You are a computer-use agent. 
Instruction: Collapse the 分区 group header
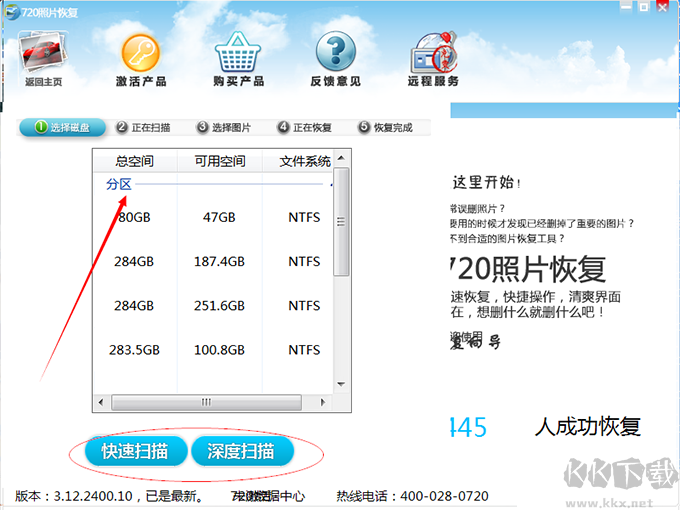click(x=119, y=184)
